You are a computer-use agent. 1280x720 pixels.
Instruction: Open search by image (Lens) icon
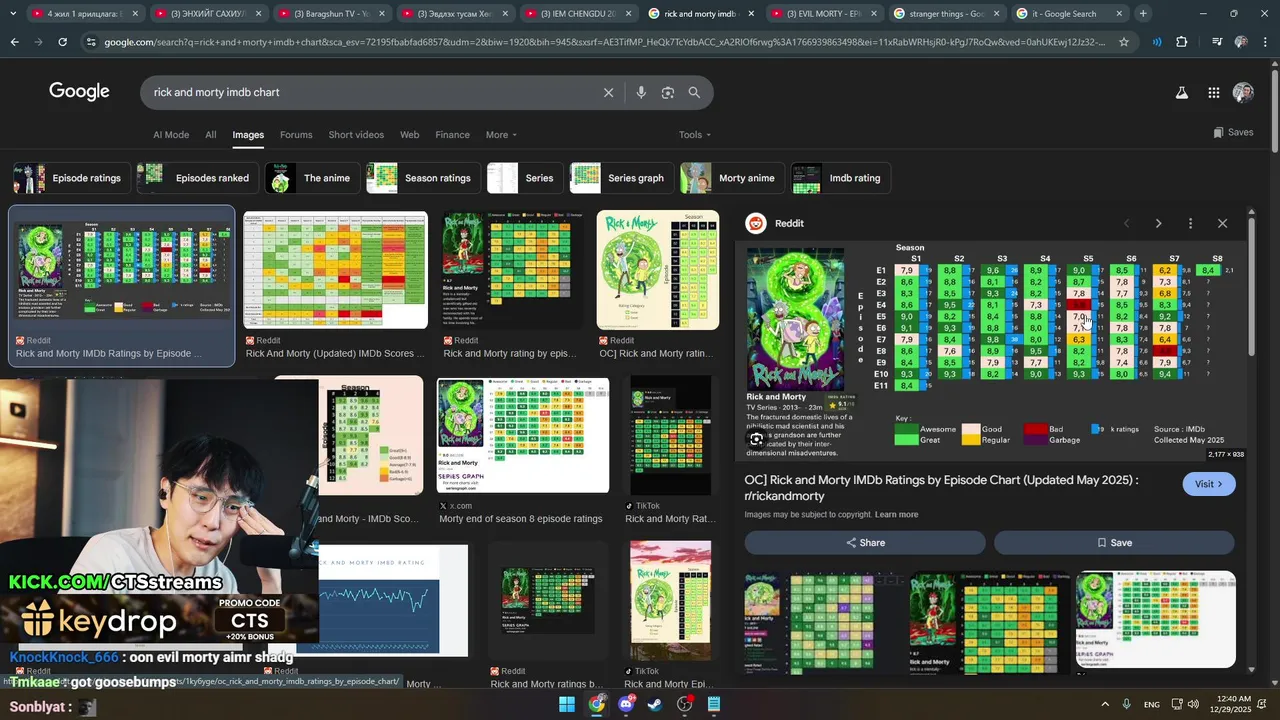668,92
